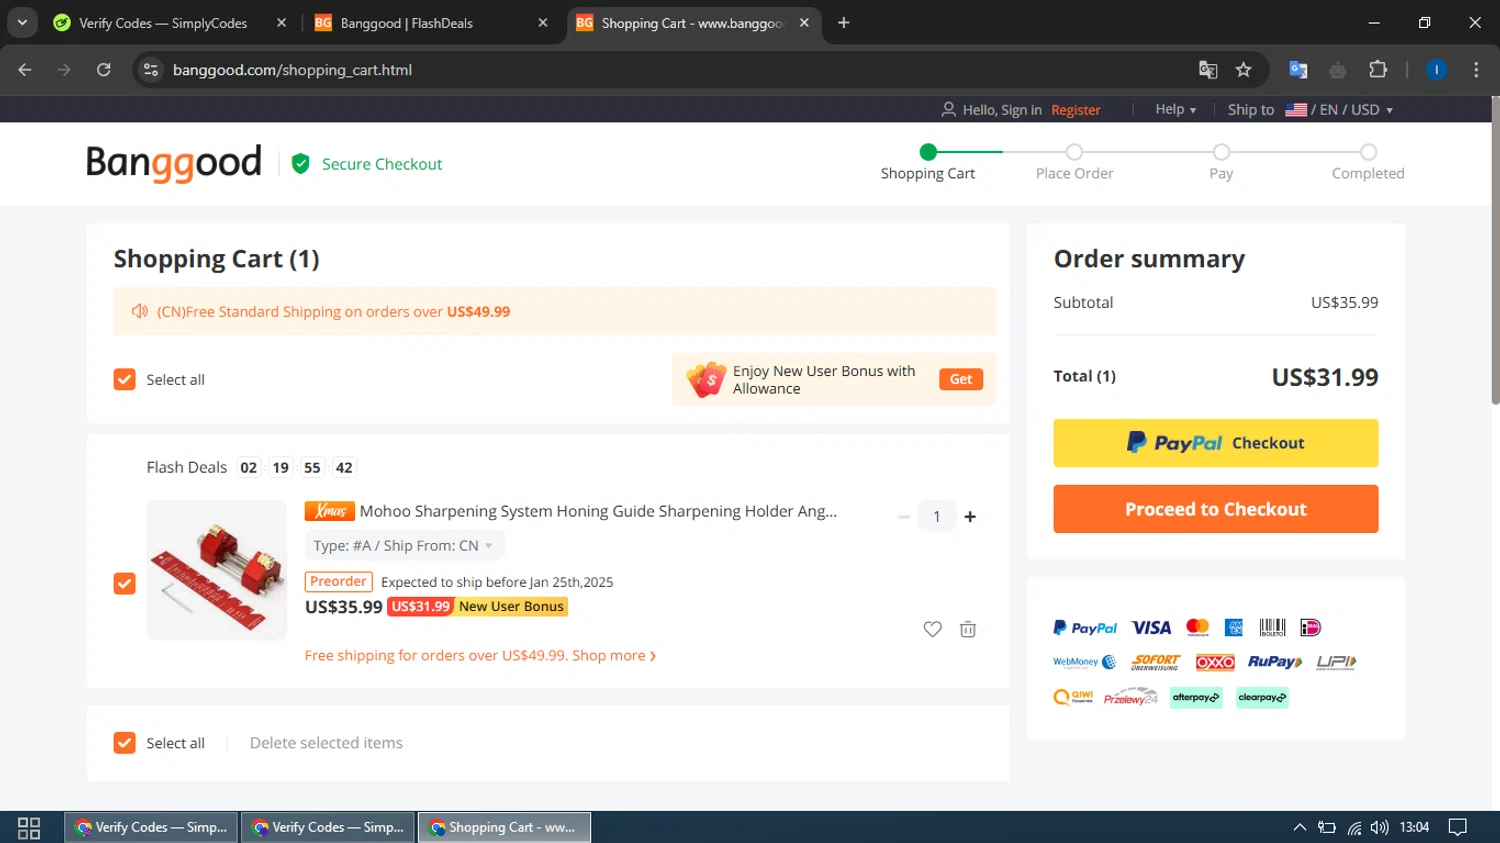The image size is (1500, 843).
Task: Click the Mastercard payment logo
Action: coord(1197,627)
